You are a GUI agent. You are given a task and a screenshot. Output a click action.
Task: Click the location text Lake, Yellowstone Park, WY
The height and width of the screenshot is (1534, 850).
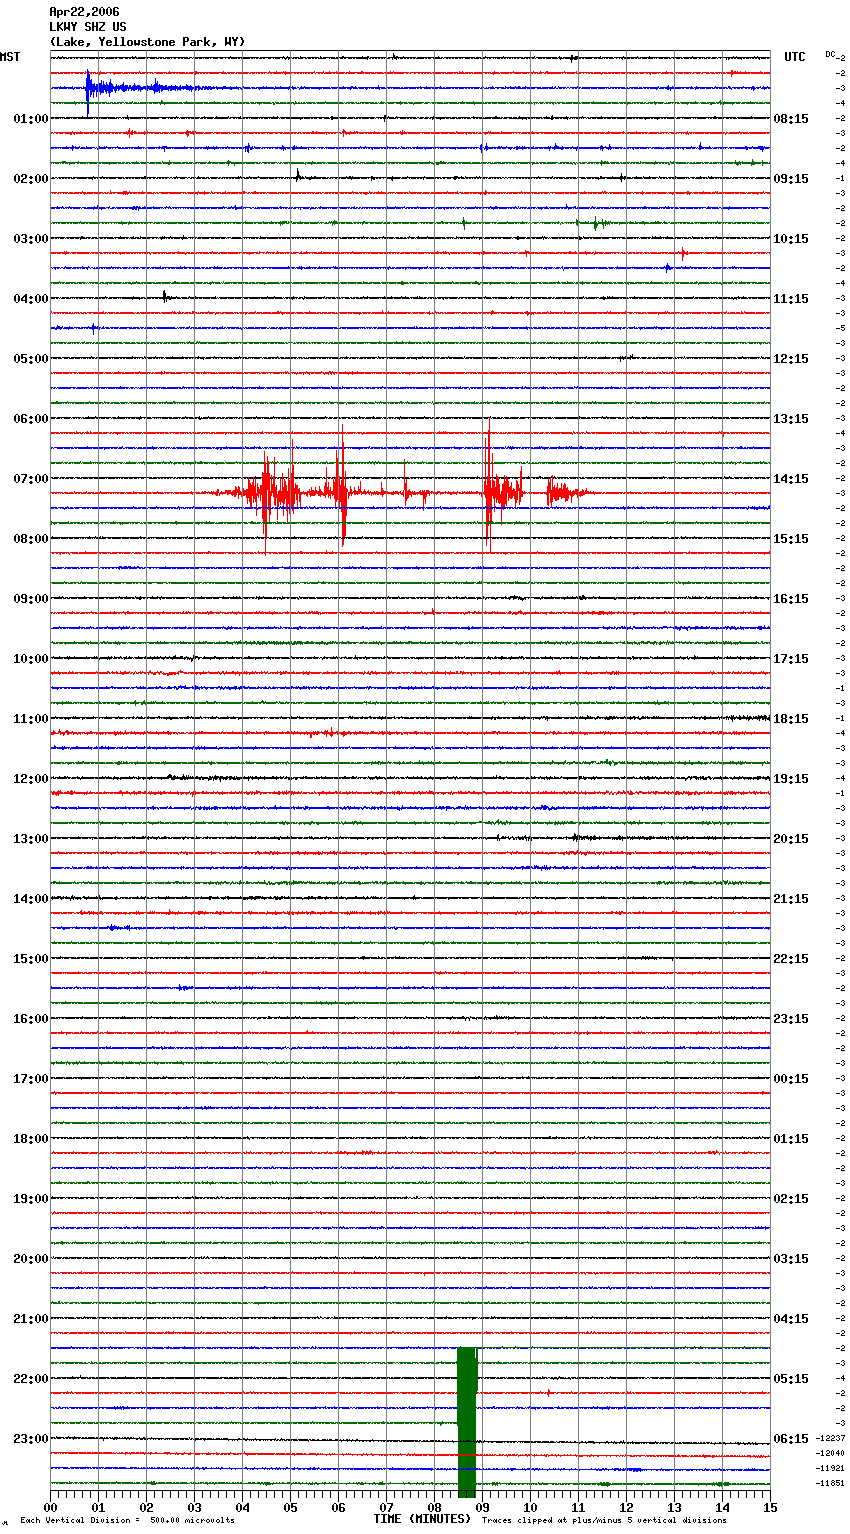[x=147, y=42]
